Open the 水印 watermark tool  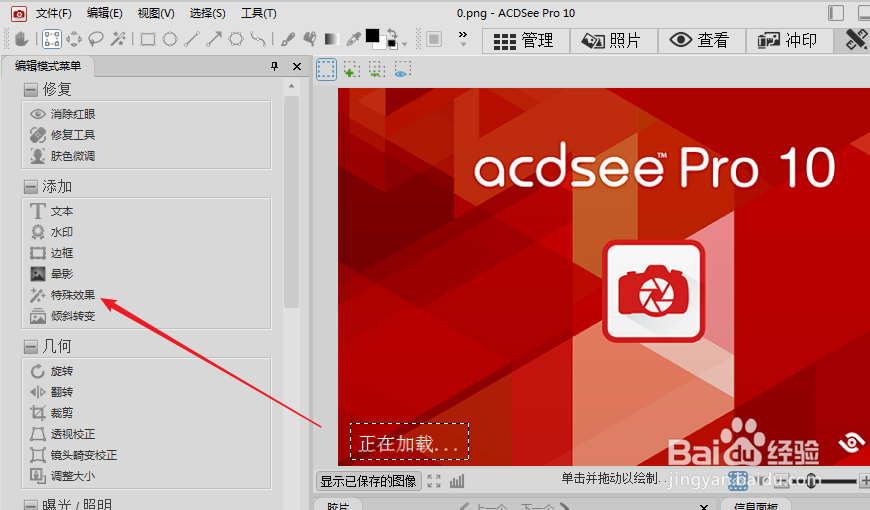click(52, 232)
